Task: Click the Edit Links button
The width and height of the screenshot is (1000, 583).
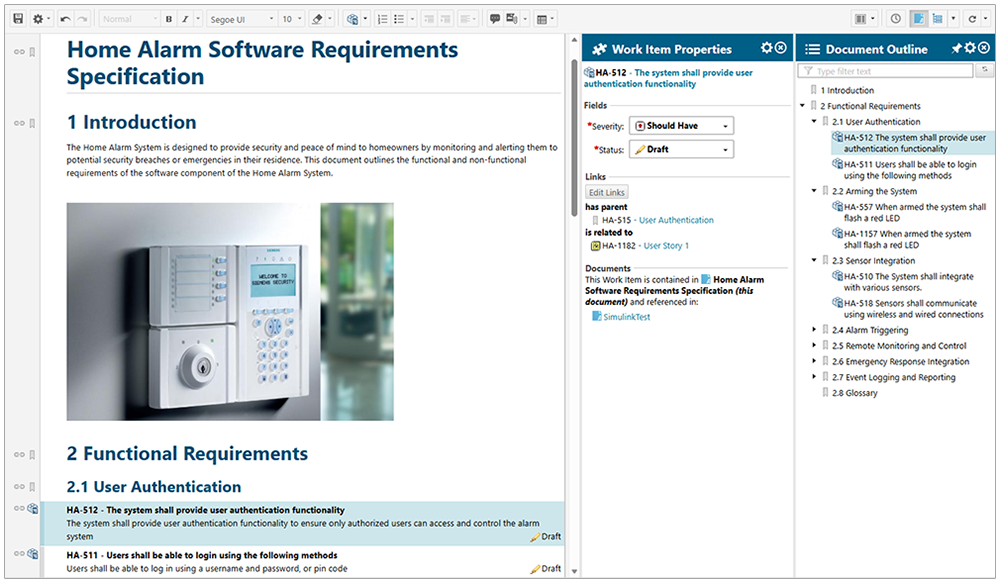Action: click(607, 192)
